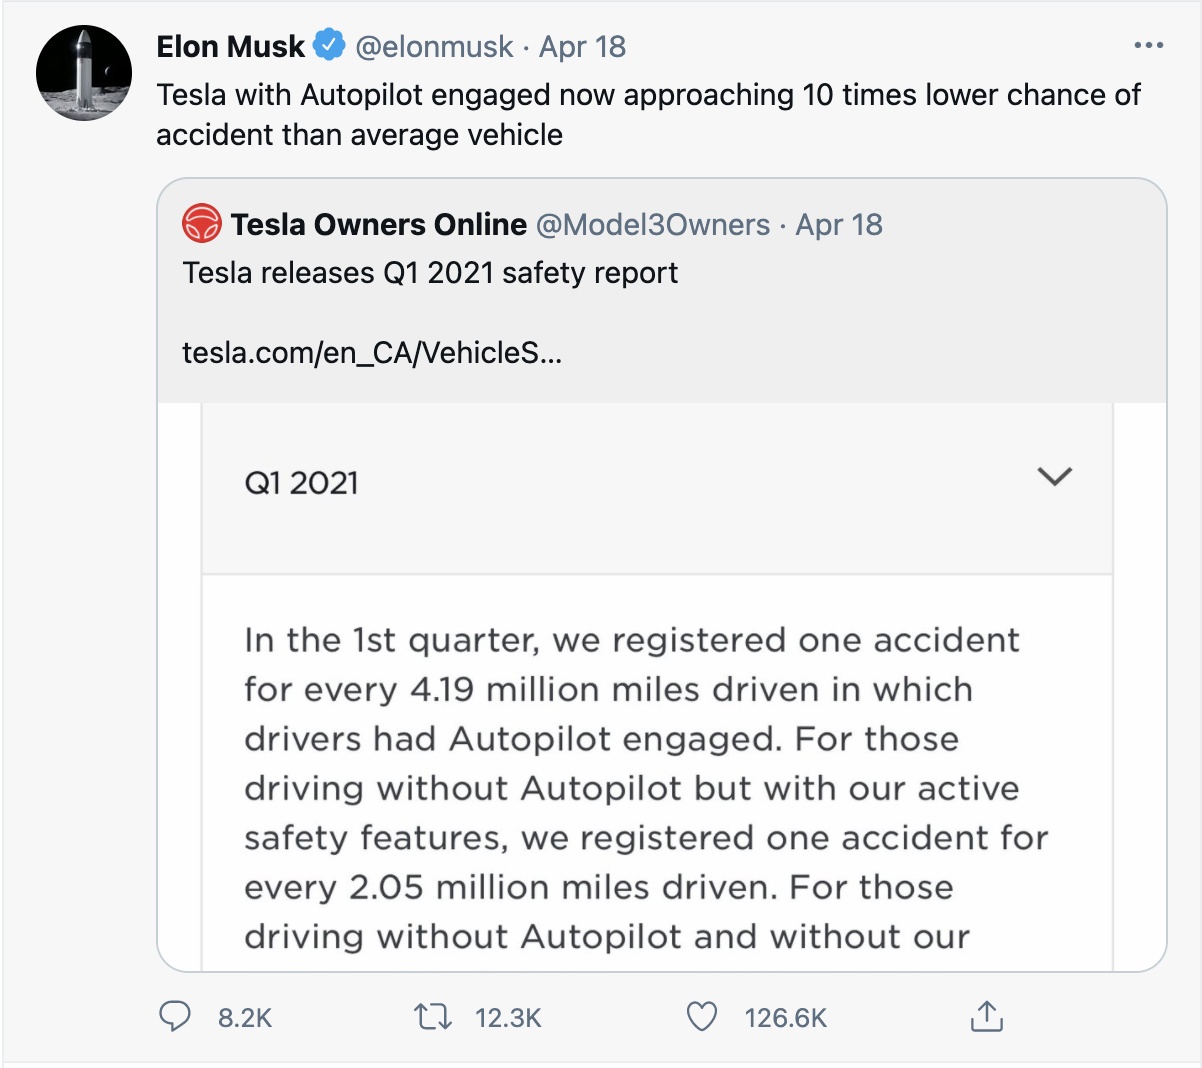Click the Q1 2021 accordion header
The height and width of the screenshot is (1068, 1202).
click(302, 483)
